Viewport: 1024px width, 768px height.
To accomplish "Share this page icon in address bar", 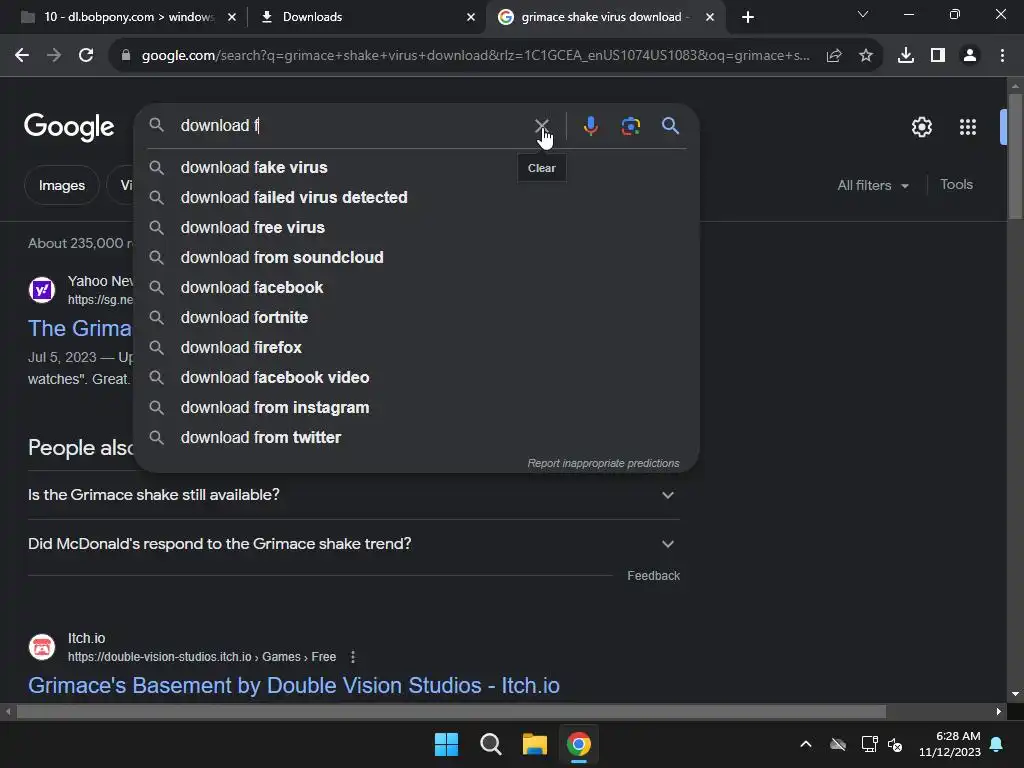I will pos(834,56).
